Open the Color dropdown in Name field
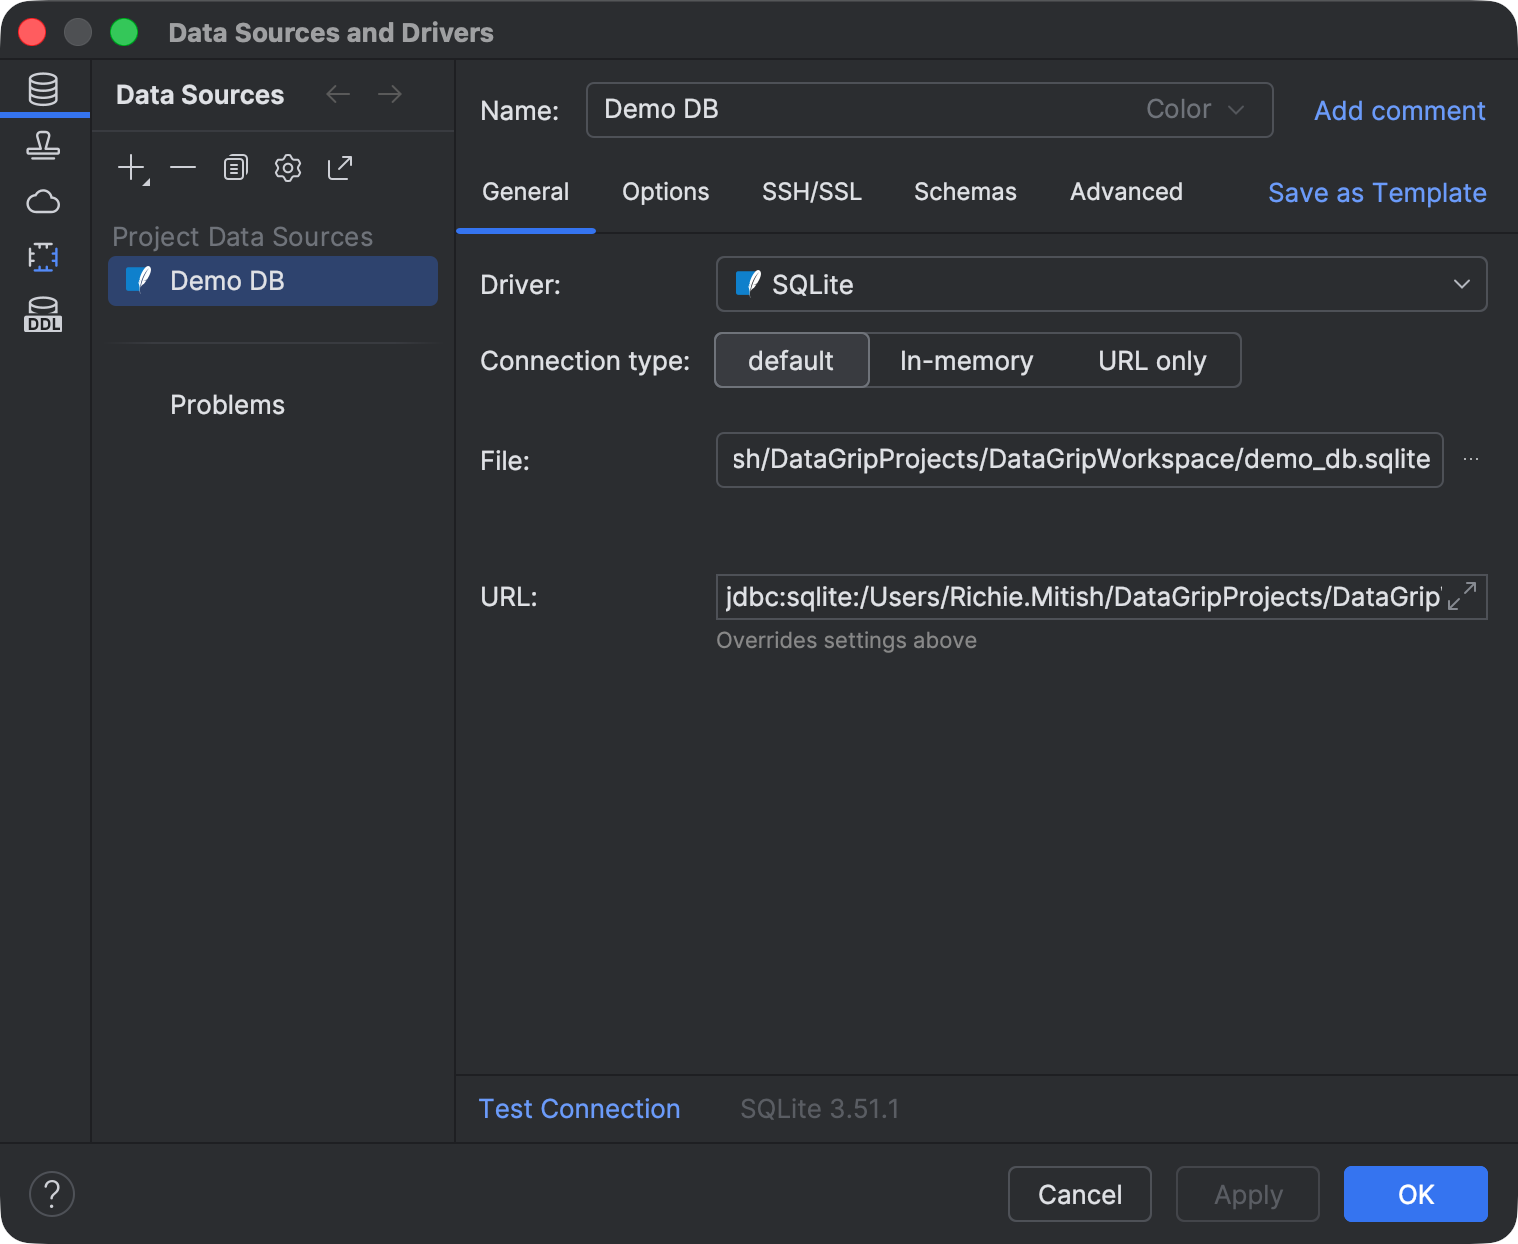The height and width of the screenshot is (1244, 1518). [1195, 109]
